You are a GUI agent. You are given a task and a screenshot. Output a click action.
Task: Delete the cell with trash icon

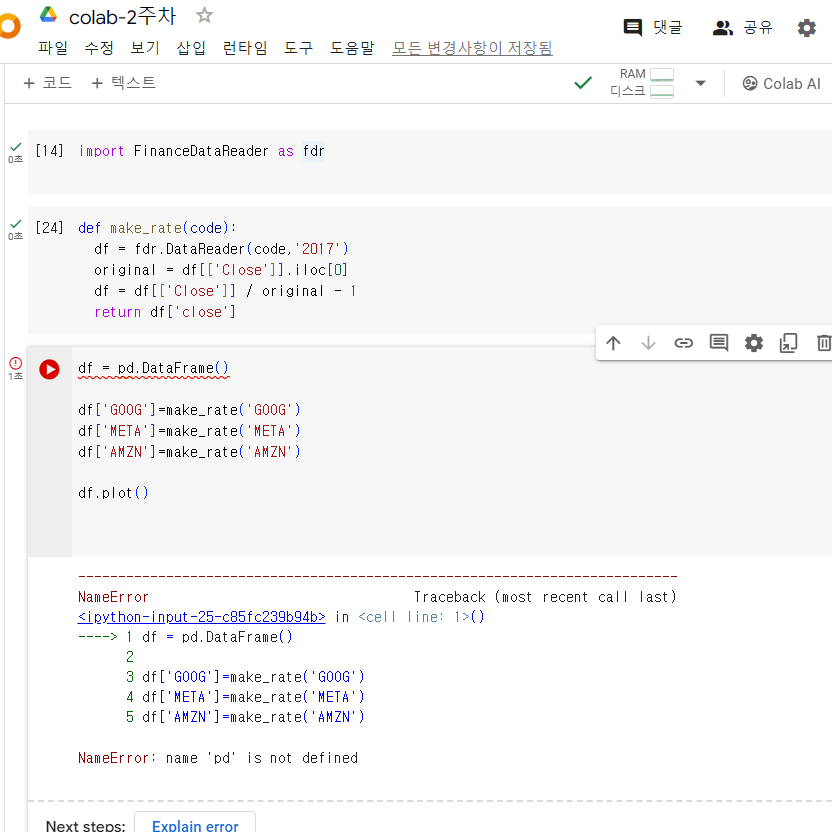[x=824, y=343]
